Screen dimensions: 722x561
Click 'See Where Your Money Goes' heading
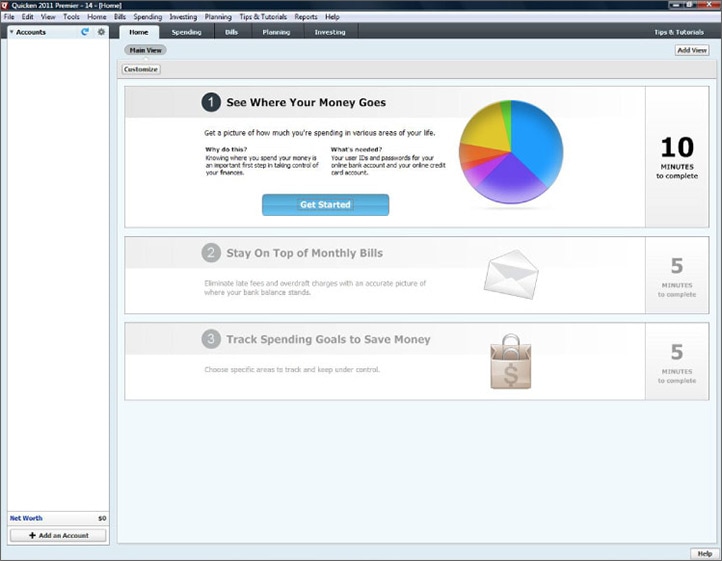306,102
